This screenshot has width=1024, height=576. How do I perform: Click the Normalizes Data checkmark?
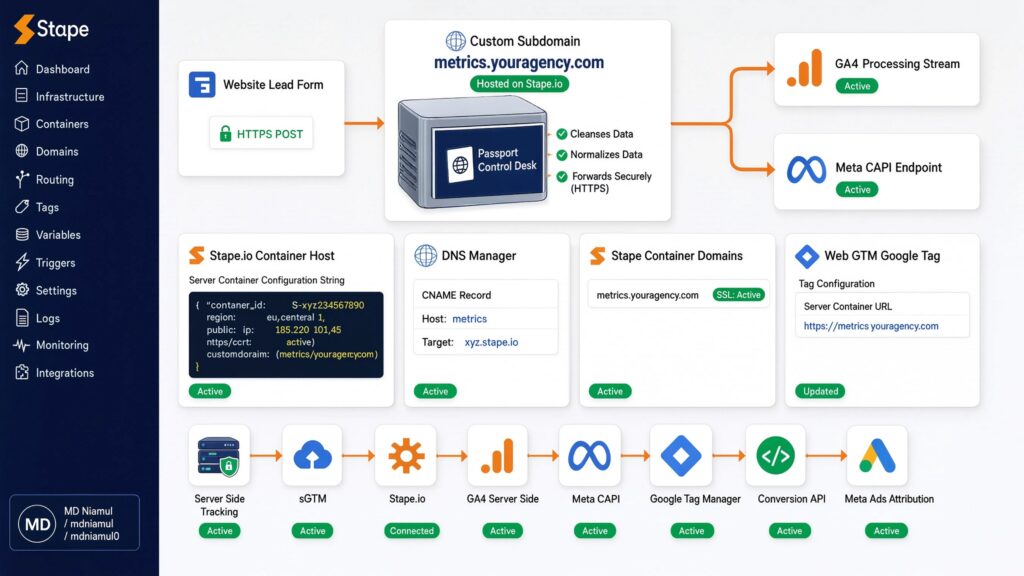[x=562, y=155]
